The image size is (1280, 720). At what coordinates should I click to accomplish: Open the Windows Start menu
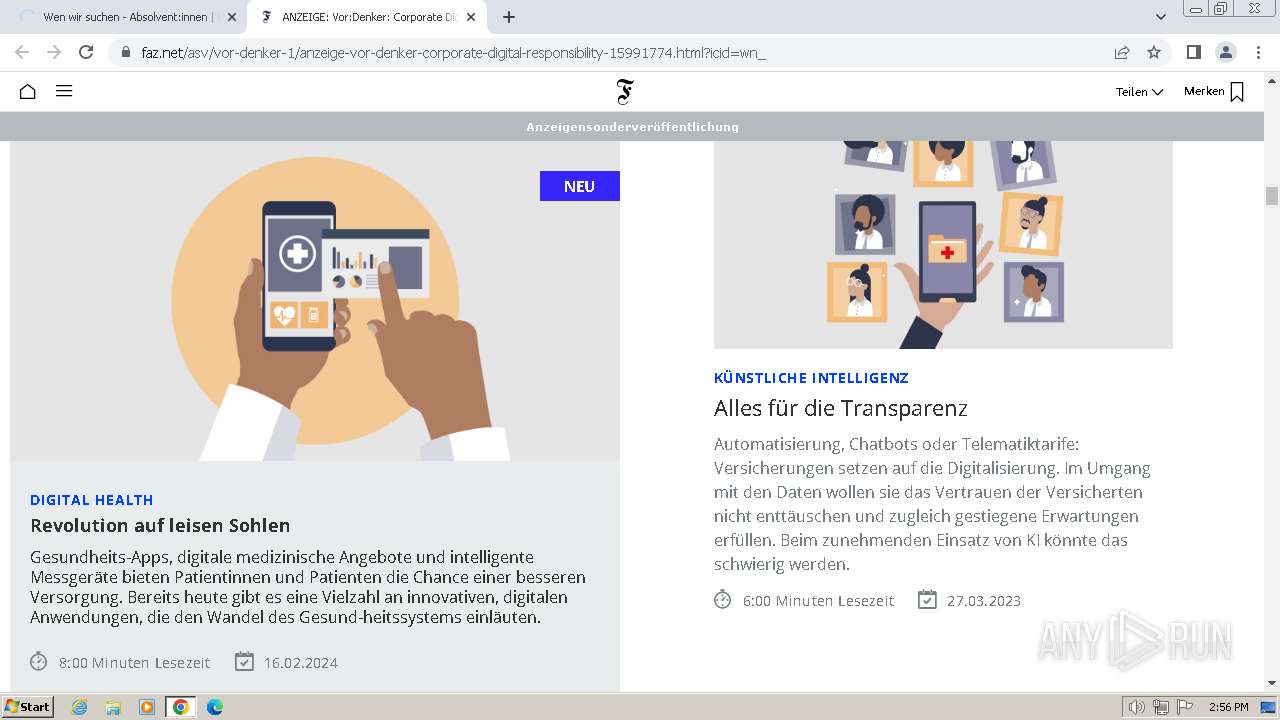click(x=28, y=707)
